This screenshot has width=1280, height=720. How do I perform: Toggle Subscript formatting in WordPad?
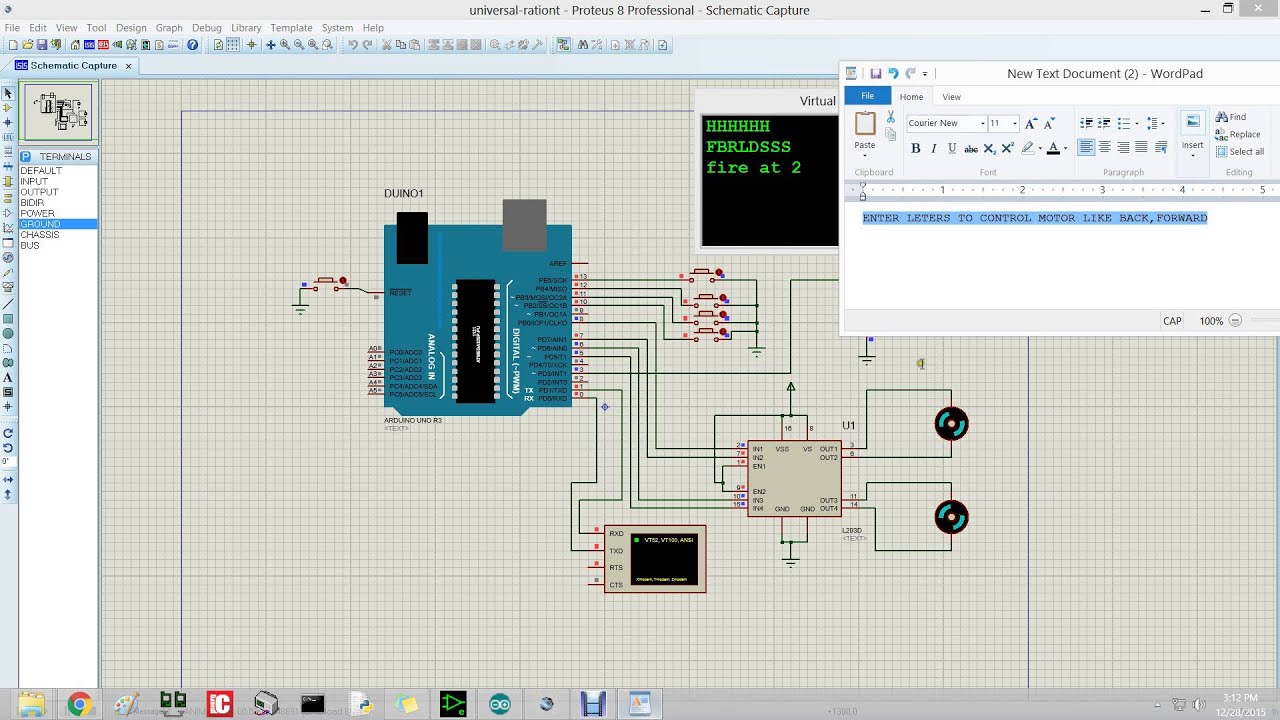(x=989, y=148)
